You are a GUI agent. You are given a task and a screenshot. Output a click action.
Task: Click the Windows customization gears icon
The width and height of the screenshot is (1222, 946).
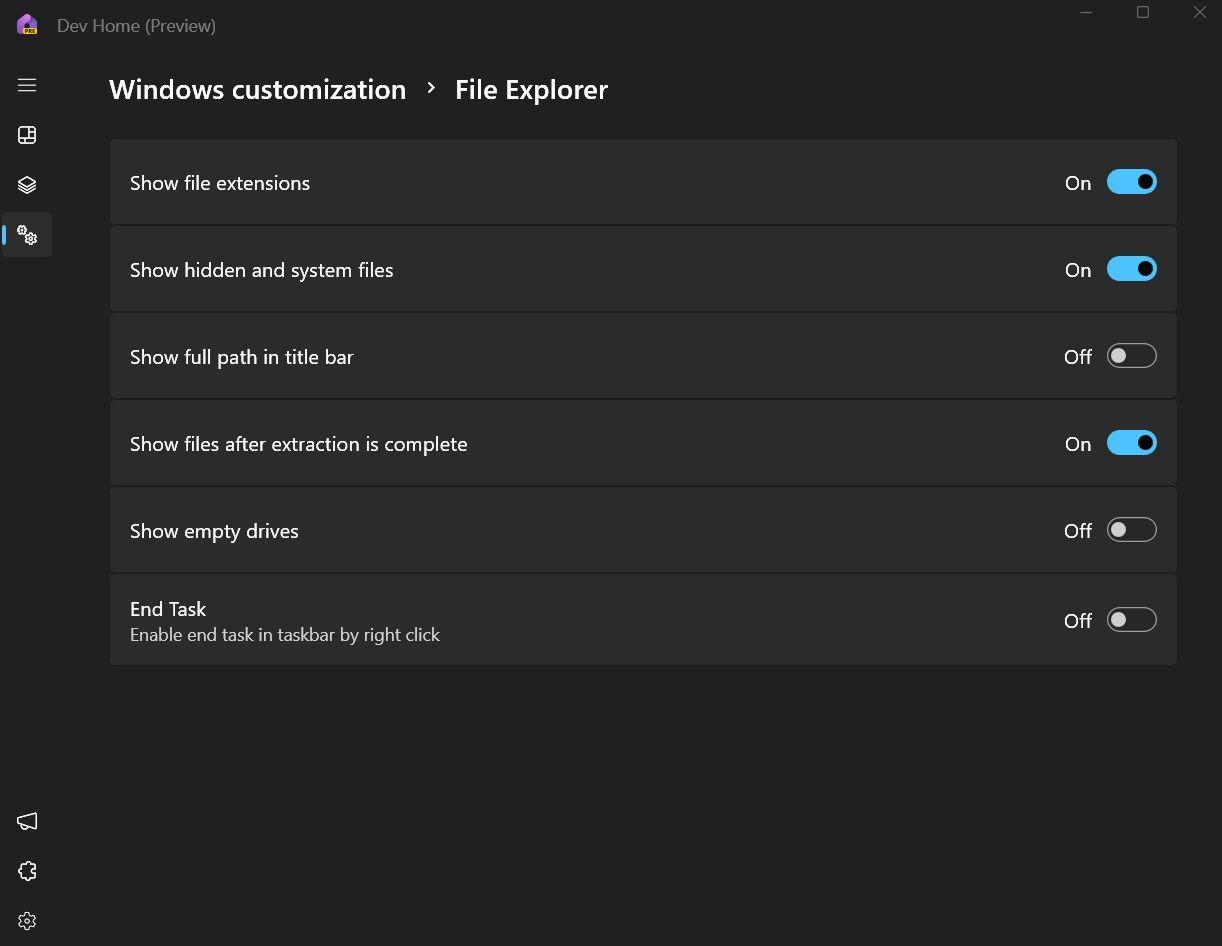pos(27,234)
